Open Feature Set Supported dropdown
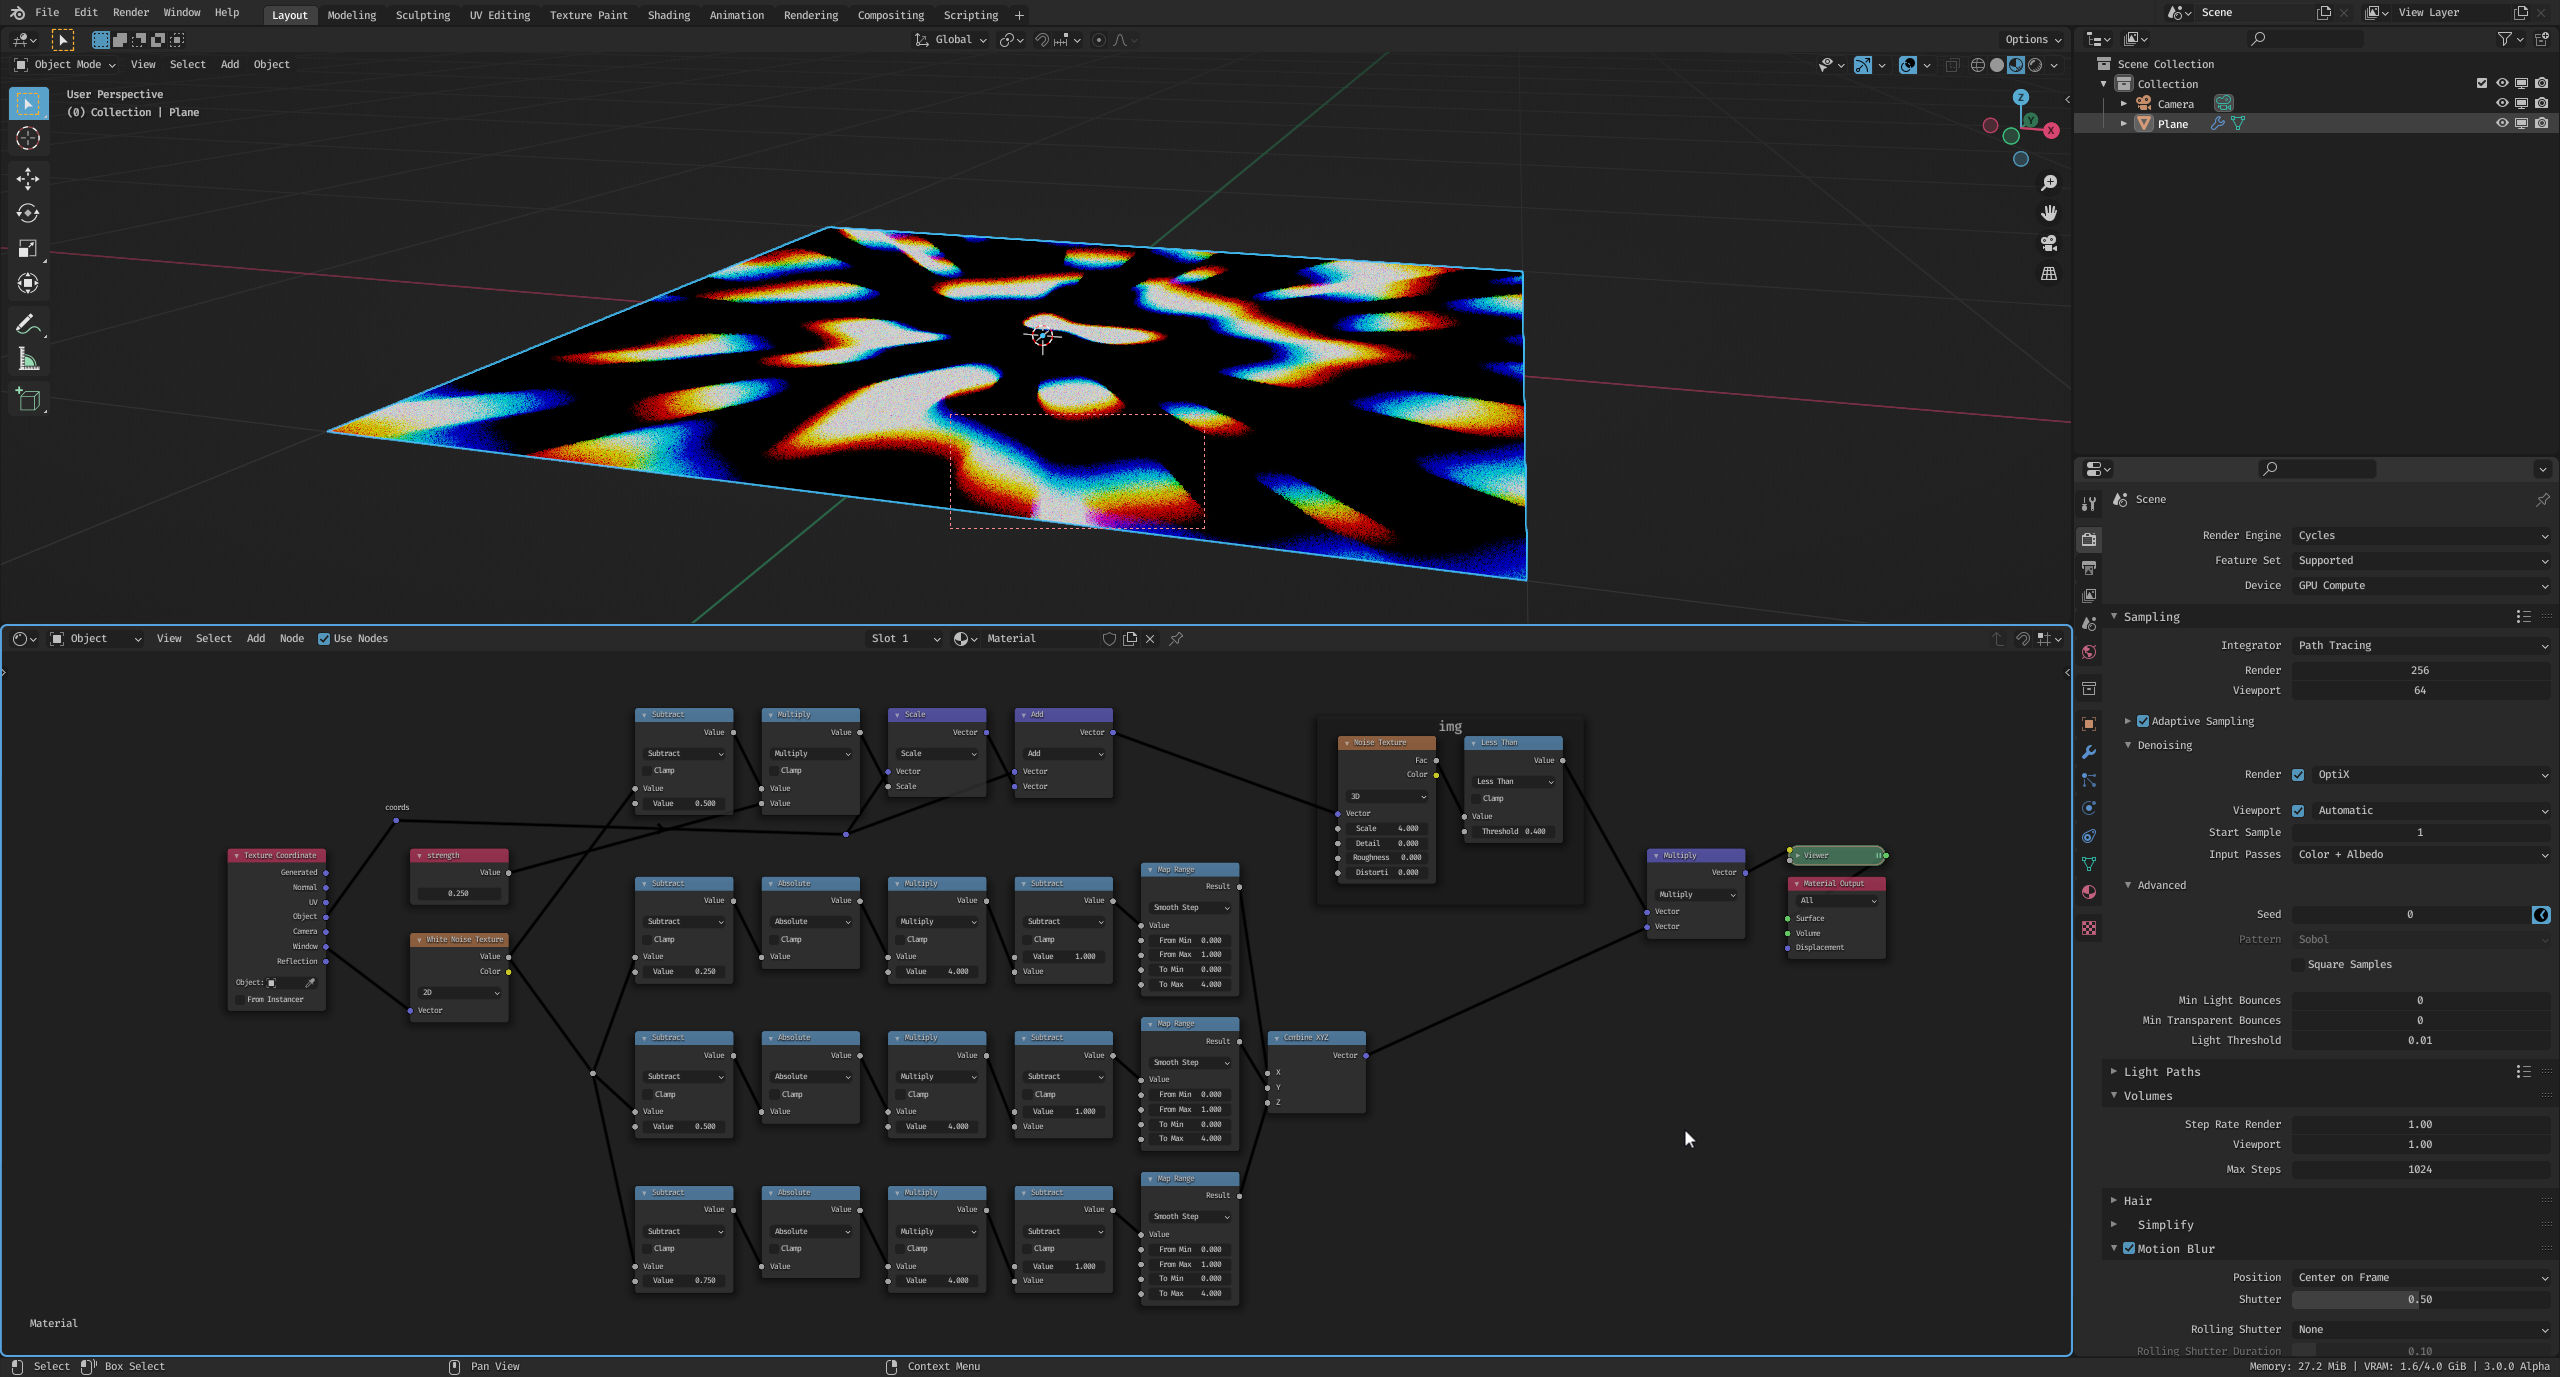This screenshot has height=1377, width=2560. tap(2421, 561)
